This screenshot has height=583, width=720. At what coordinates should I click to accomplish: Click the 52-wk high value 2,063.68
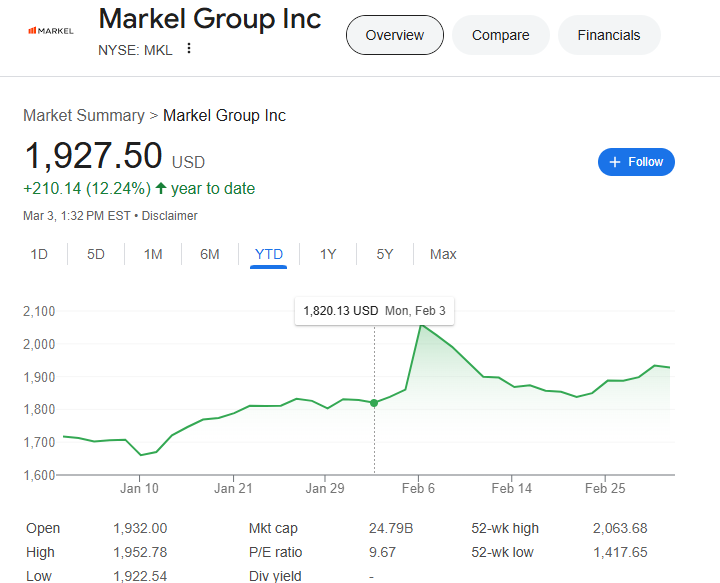click(620, 528)
